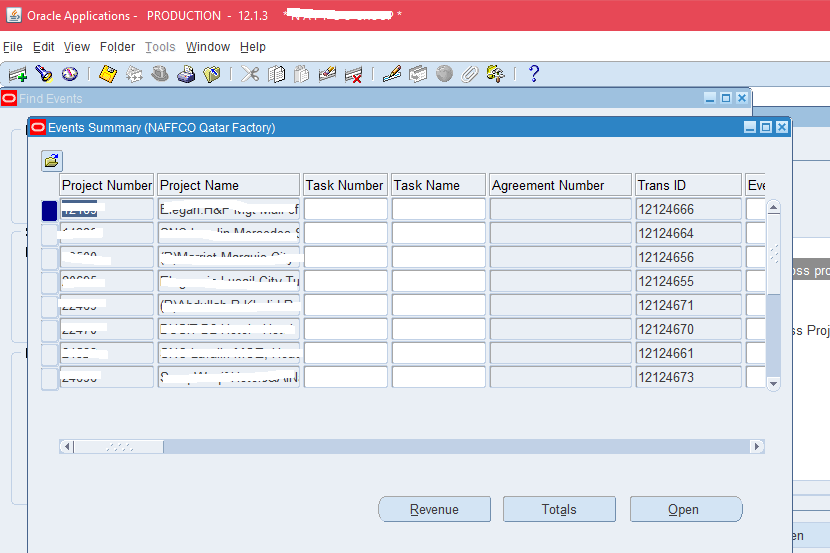Viewport: 830px width, 553px height.
Task: Open the Tools menu
Action: click(160, 47)
